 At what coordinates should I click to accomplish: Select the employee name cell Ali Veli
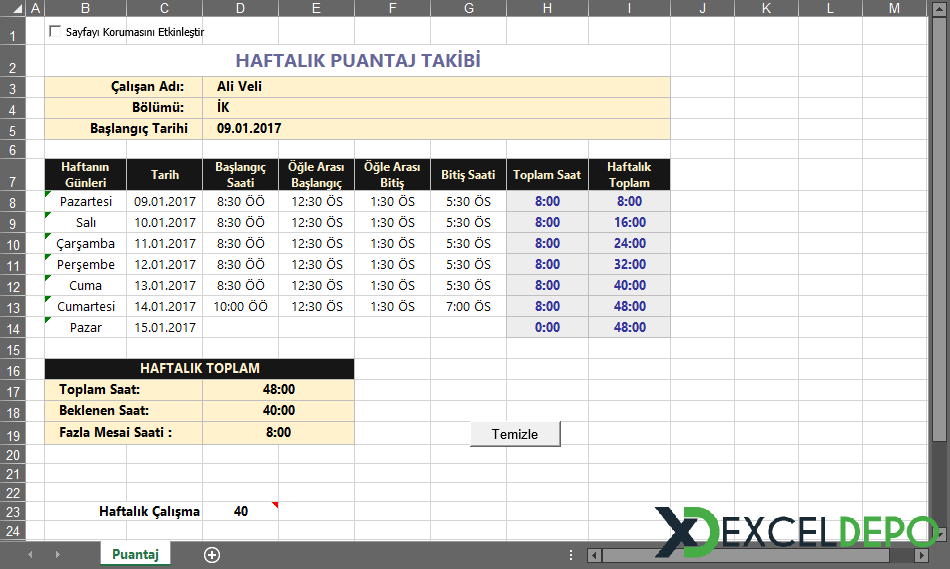coord(239,87)
